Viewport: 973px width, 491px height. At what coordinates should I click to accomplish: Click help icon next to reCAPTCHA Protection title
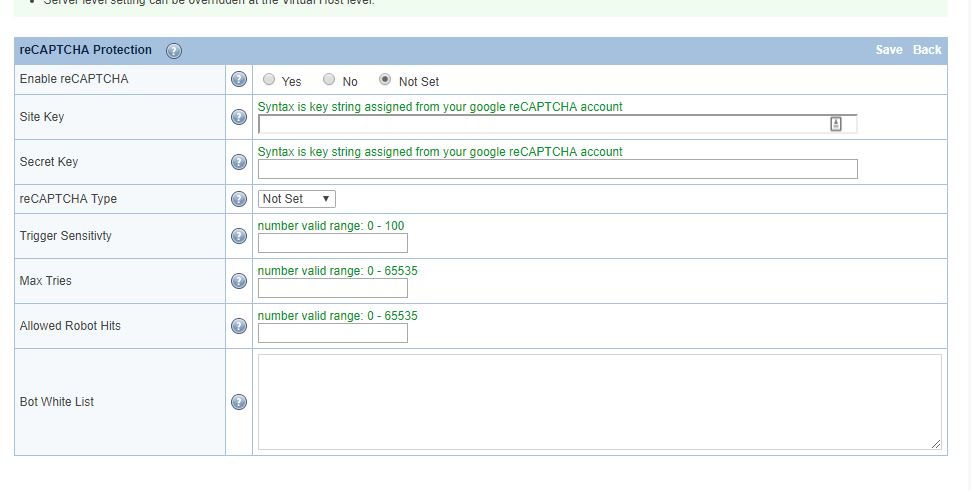click(x=174, y=51)
